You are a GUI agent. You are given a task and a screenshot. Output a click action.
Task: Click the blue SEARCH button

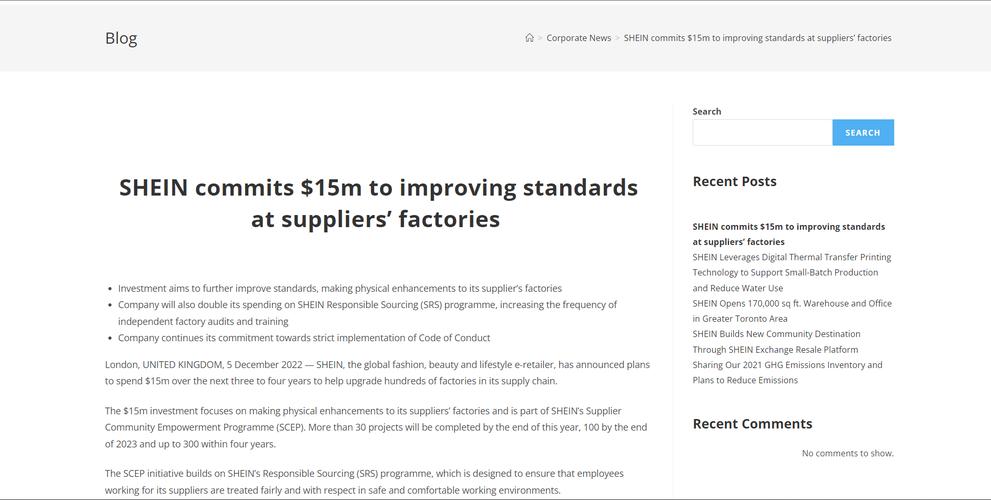tap(863, 133)
